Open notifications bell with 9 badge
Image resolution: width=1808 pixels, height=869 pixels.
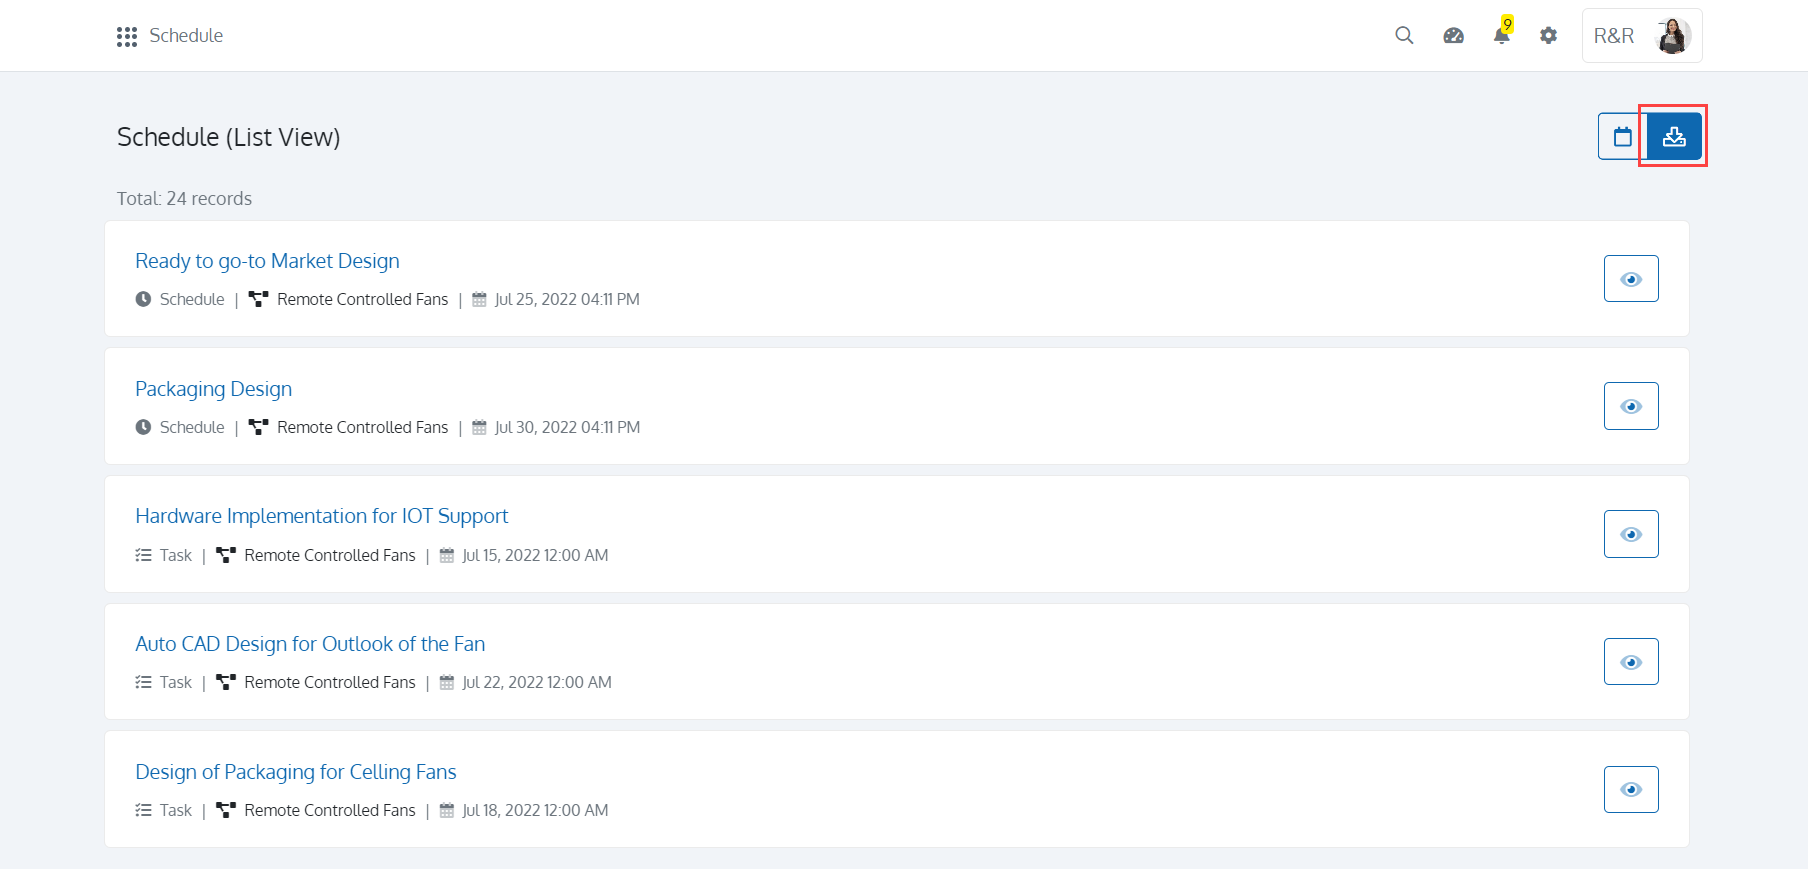point(1501,36)
